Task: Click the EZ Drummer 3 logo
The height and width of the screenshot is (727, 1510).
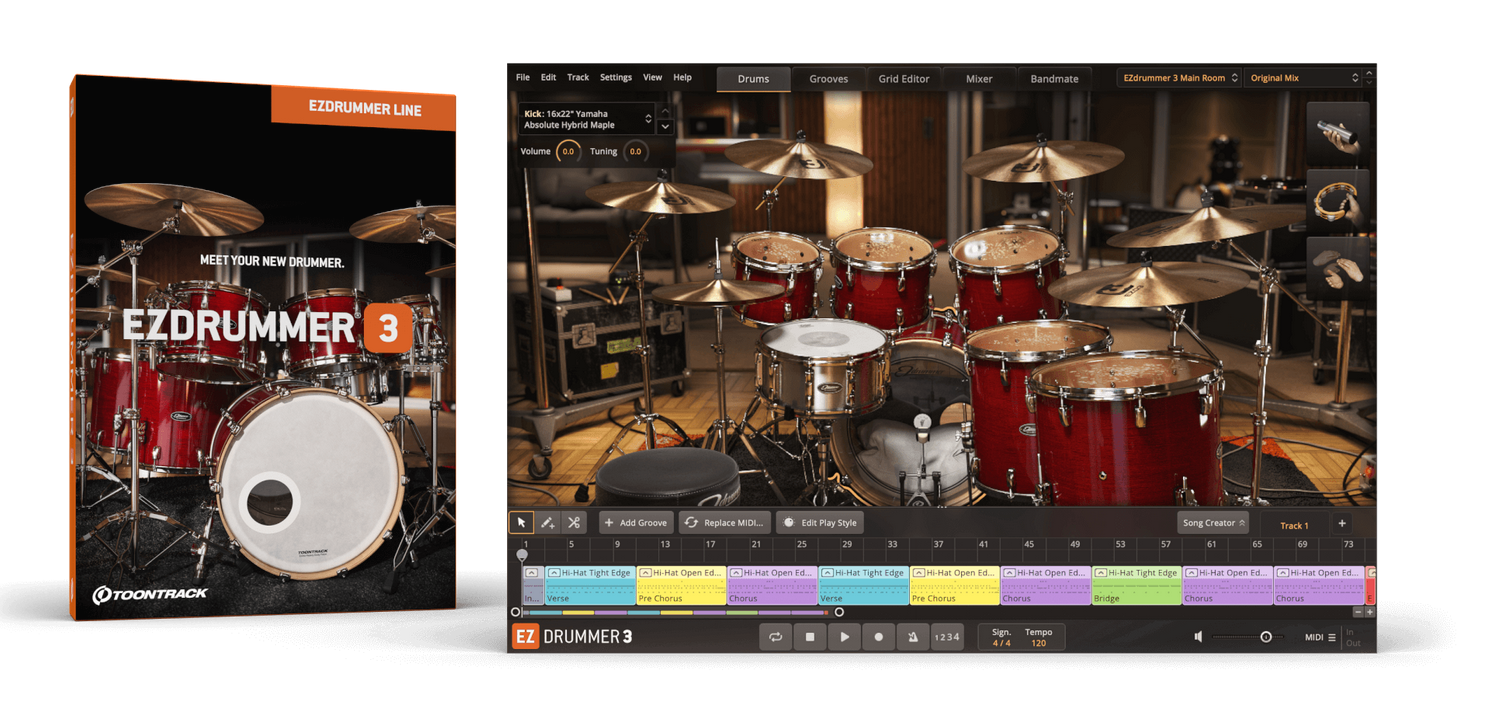Action: [x=572, y=636]
